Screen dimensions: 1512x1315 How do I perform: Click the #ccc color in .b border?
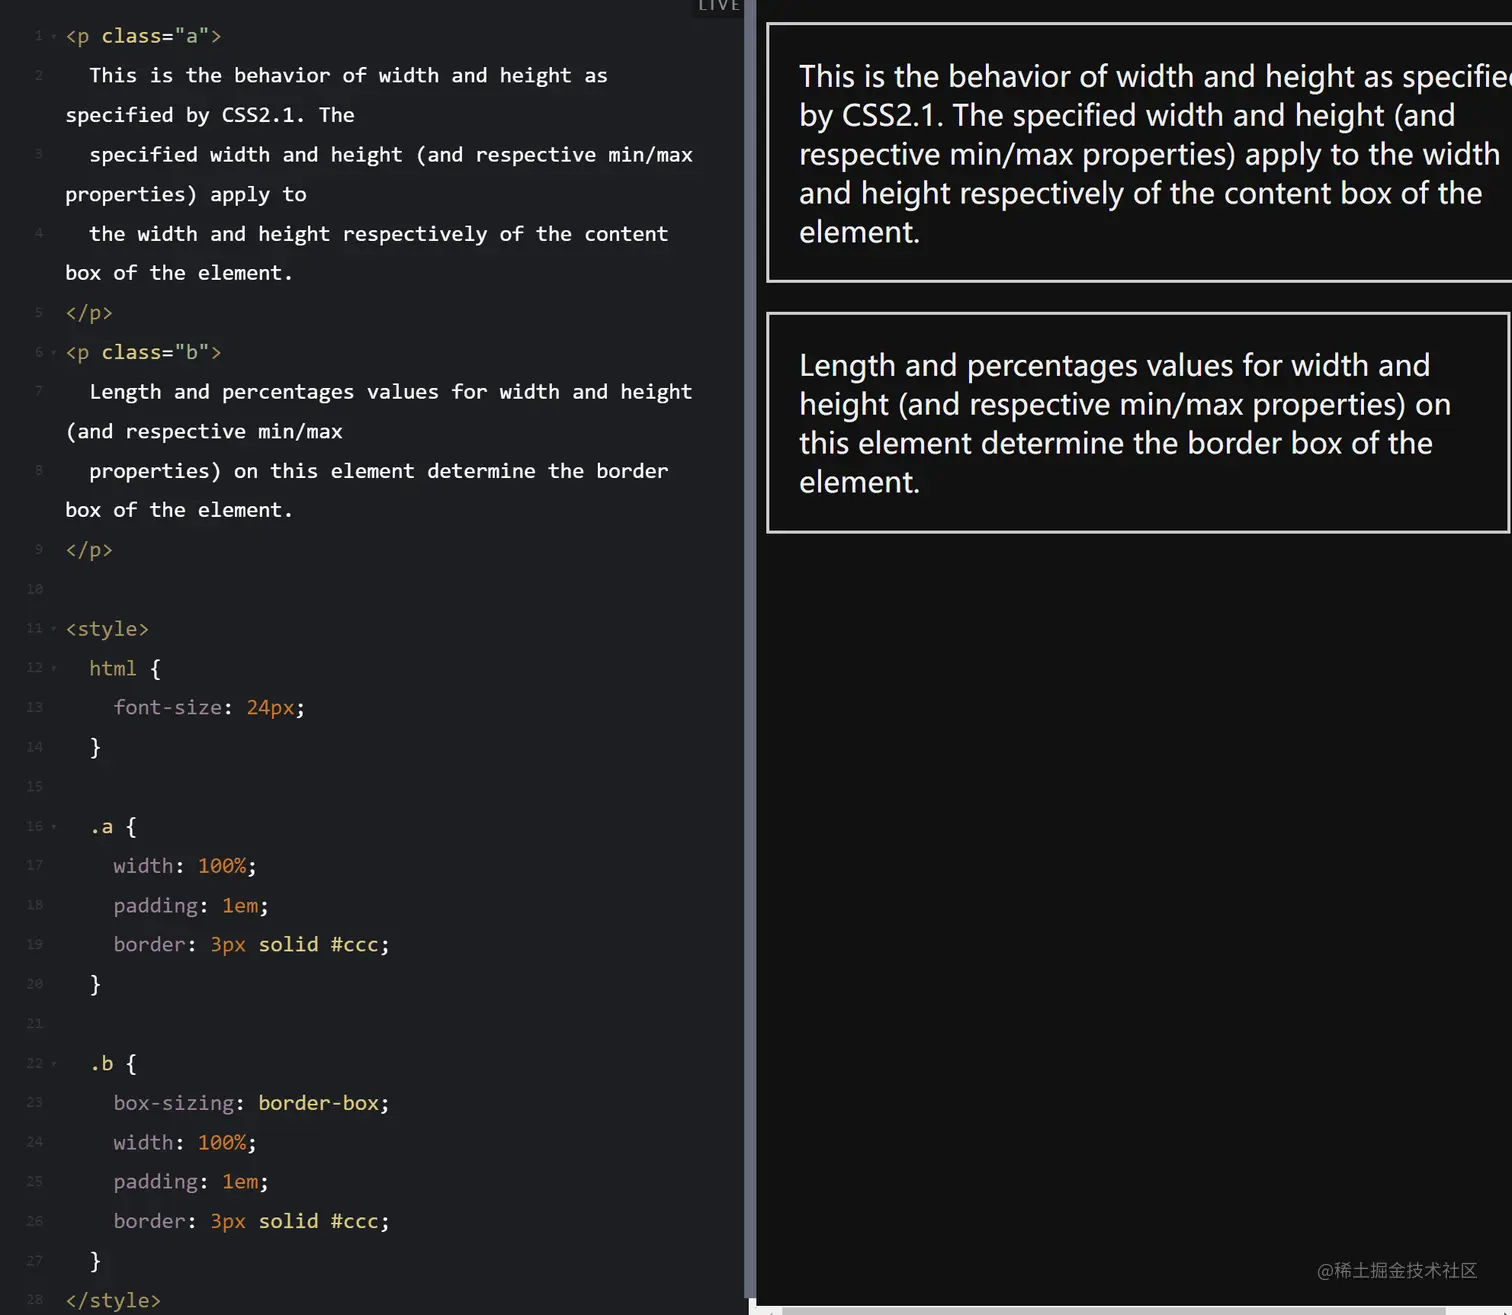tap(354, 1221)
